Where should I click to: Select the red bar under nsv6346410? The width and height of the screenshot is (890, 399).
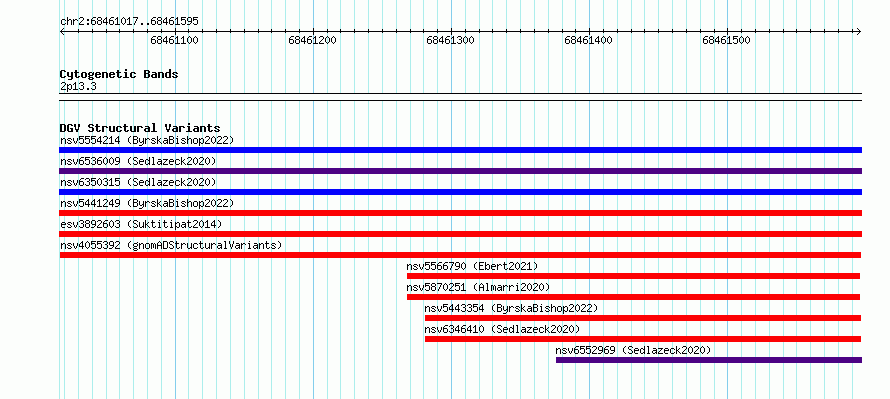pyautogui.click(x=643, y=339)
